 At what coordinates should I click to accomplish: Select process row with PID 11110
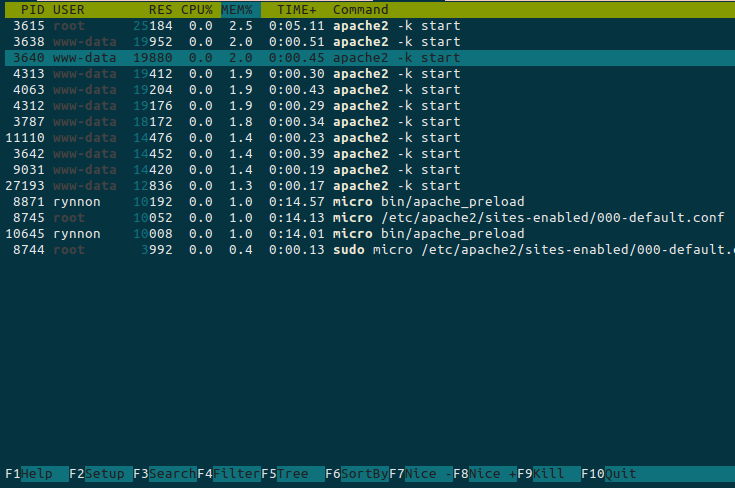370,137
